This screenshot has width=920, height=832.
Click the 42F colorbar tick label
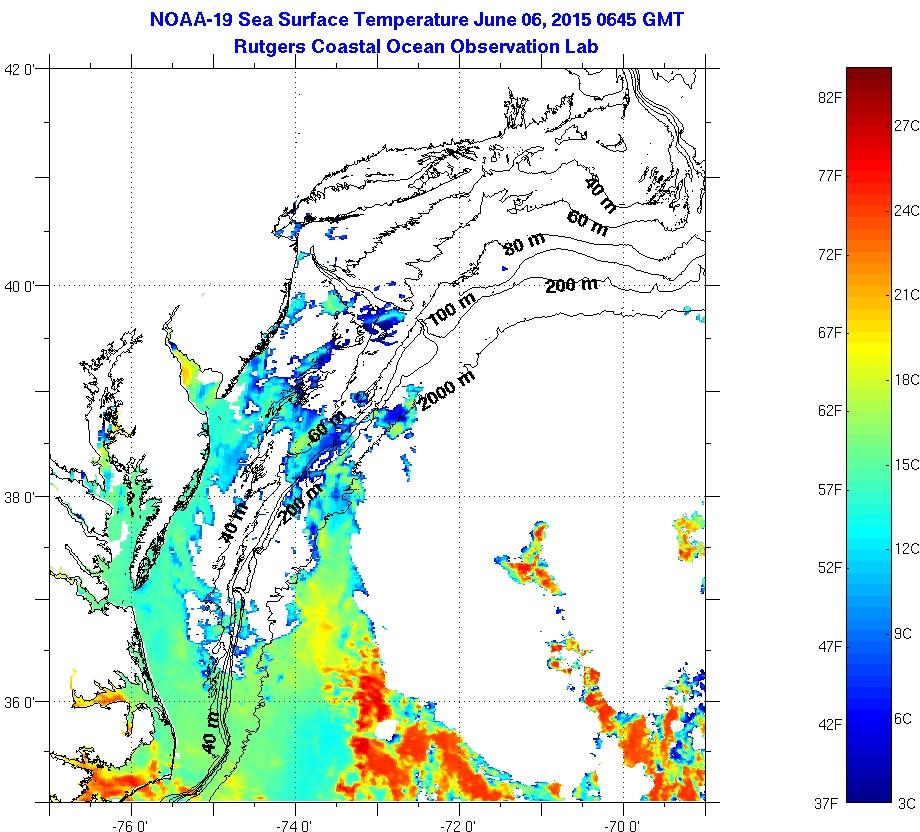[x=830, y=725]
